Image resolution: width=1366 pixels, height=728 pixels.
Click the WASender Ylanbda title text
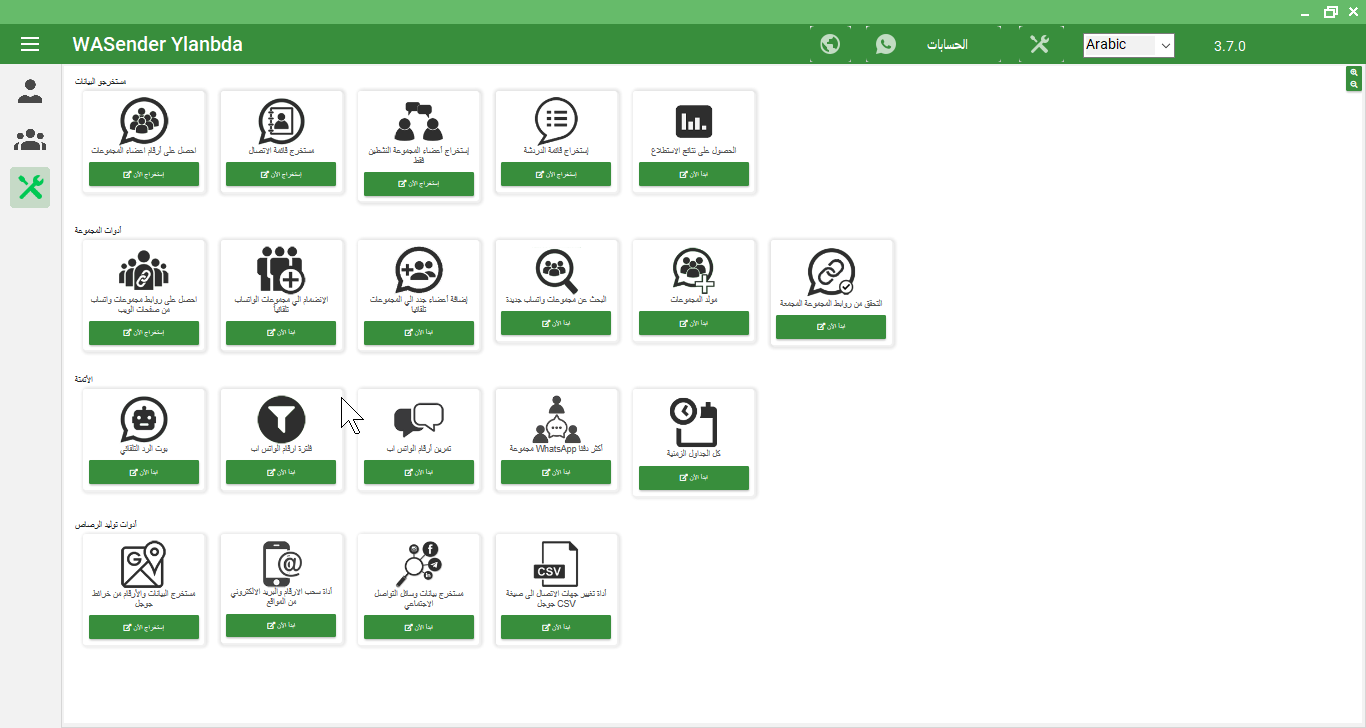(x=157, y=45)
